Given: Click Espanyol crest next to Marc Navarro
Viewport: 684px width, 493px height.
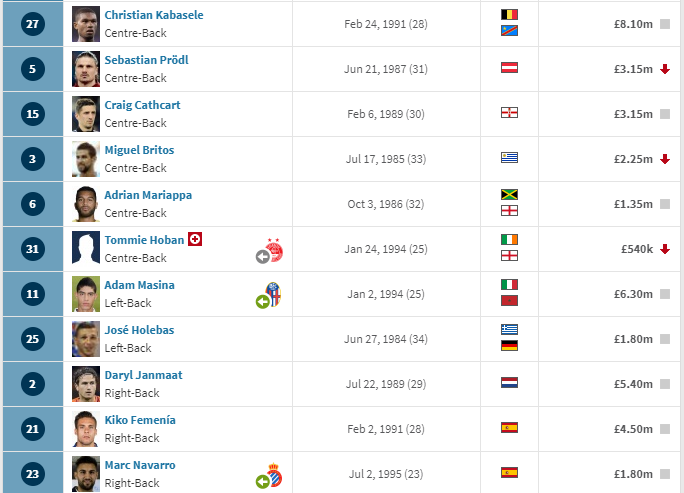Looking at the screenshot, I should tap(274, 475).
